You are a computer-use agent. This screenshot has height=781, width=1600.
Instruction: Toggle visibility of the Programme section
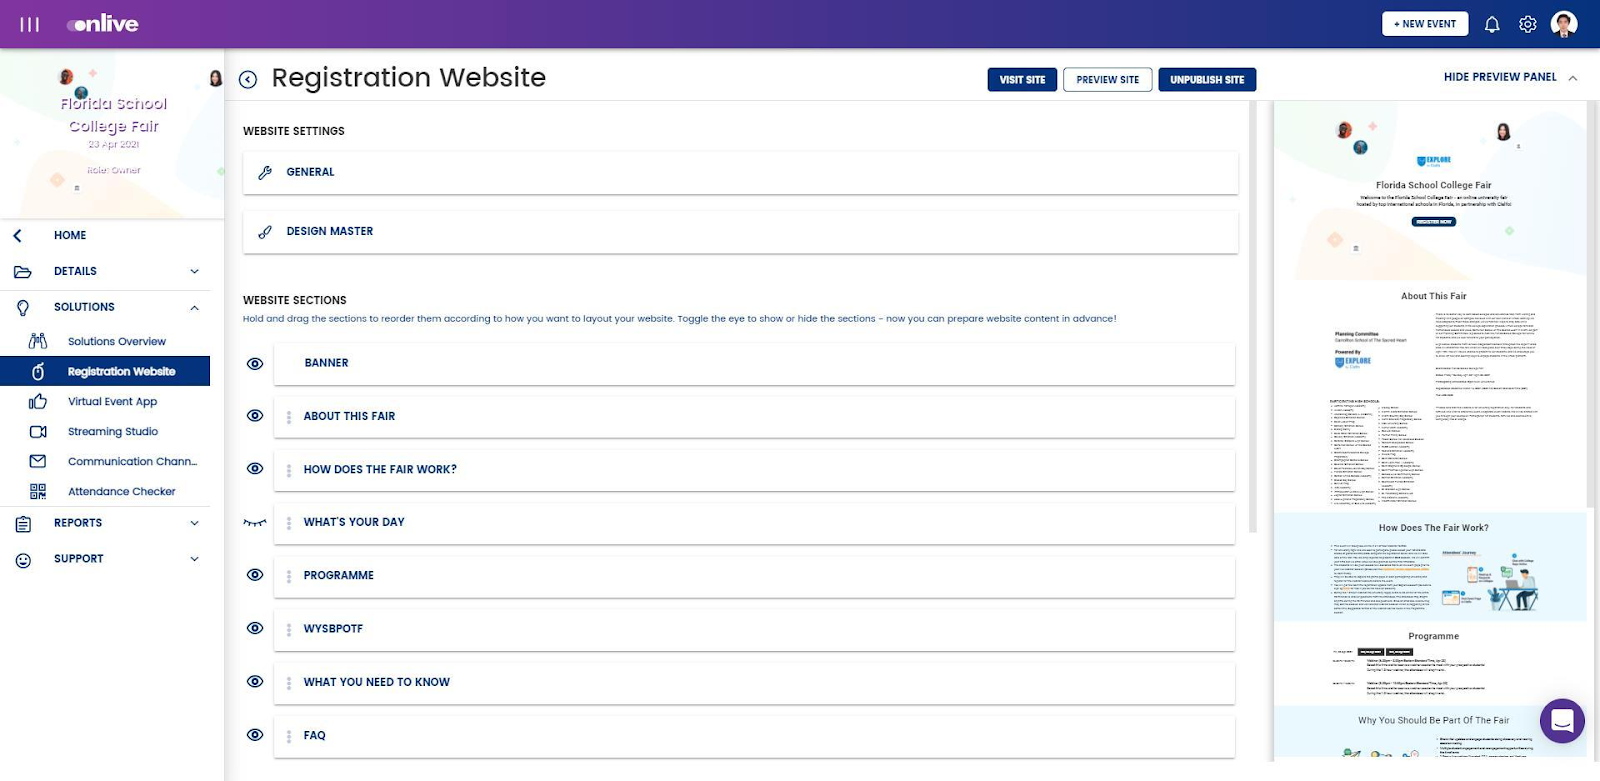click(x=255, y=575)
